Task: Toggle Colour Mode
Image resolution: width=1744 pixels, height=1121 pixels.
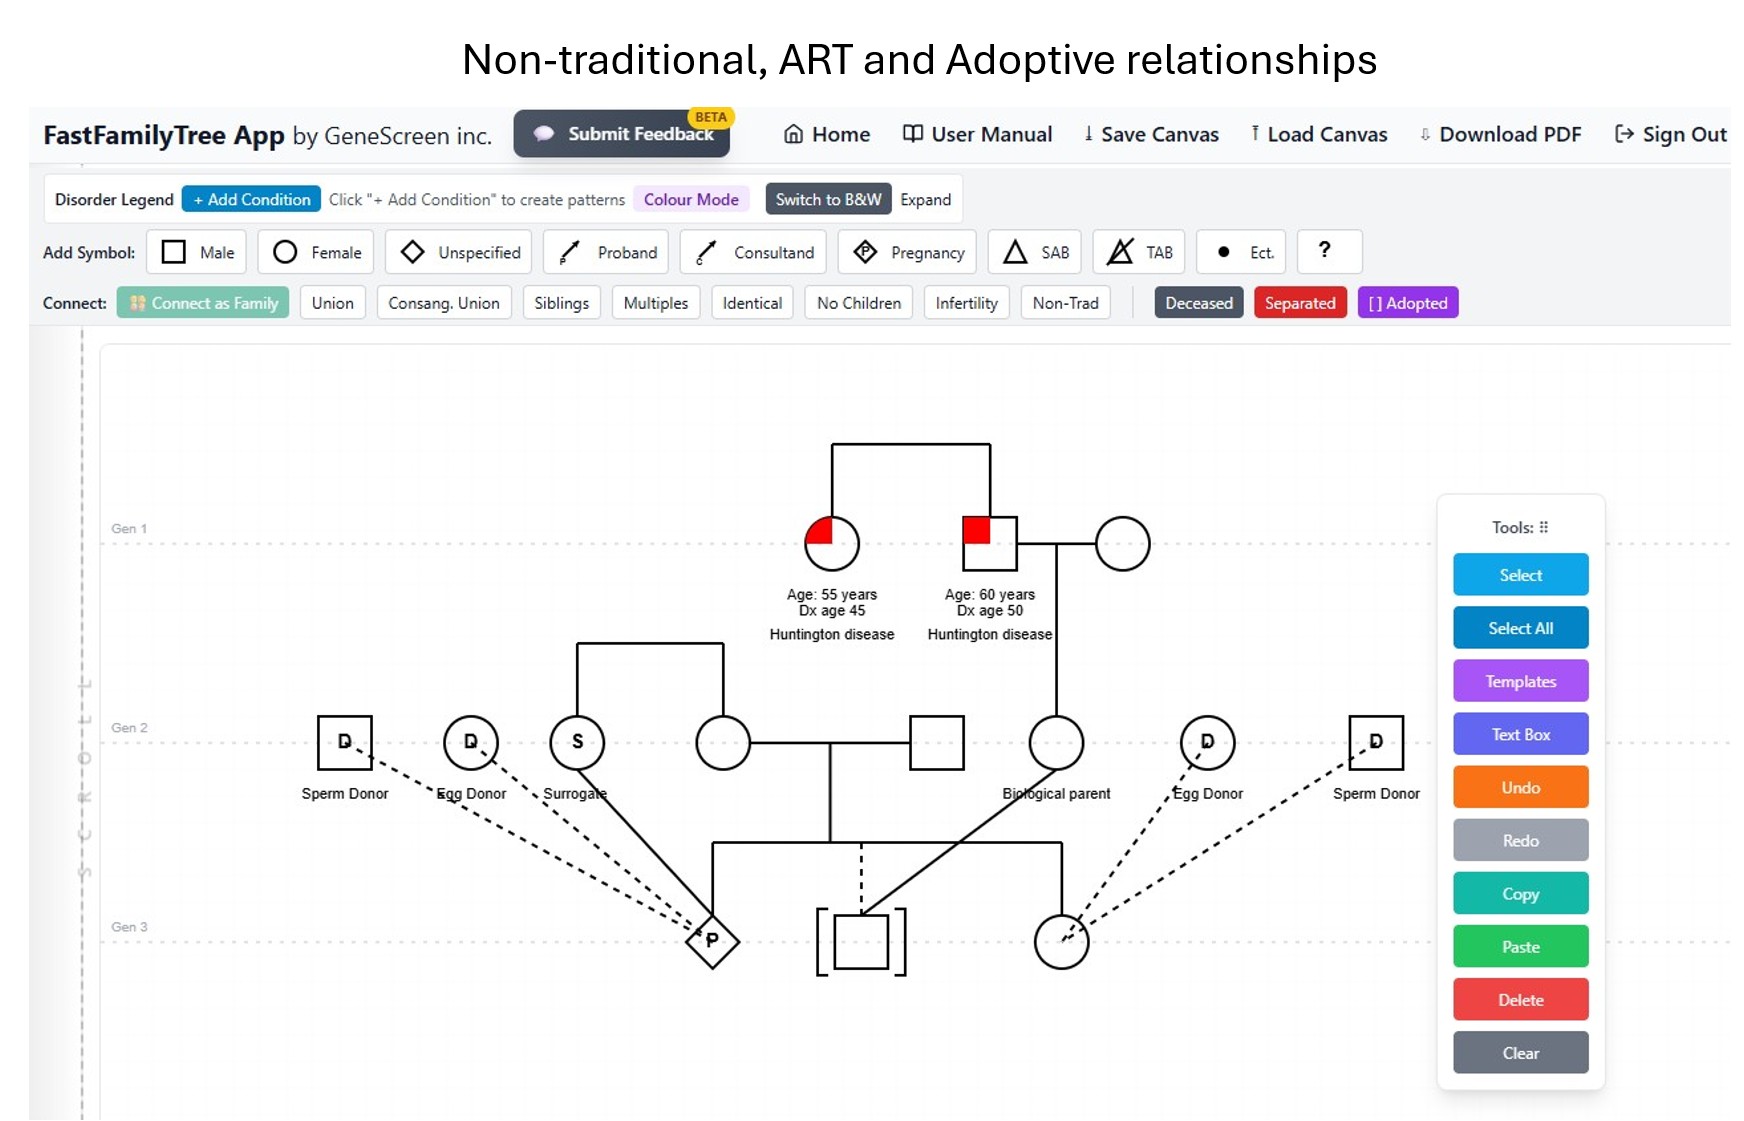Action: coord(691,199)
